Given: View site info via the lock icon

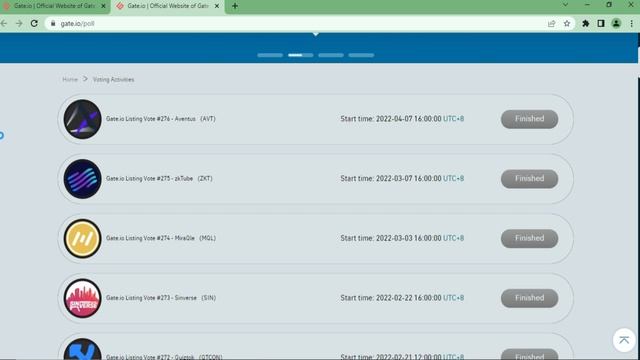Looking at the screenshot, I should point(53,24).
